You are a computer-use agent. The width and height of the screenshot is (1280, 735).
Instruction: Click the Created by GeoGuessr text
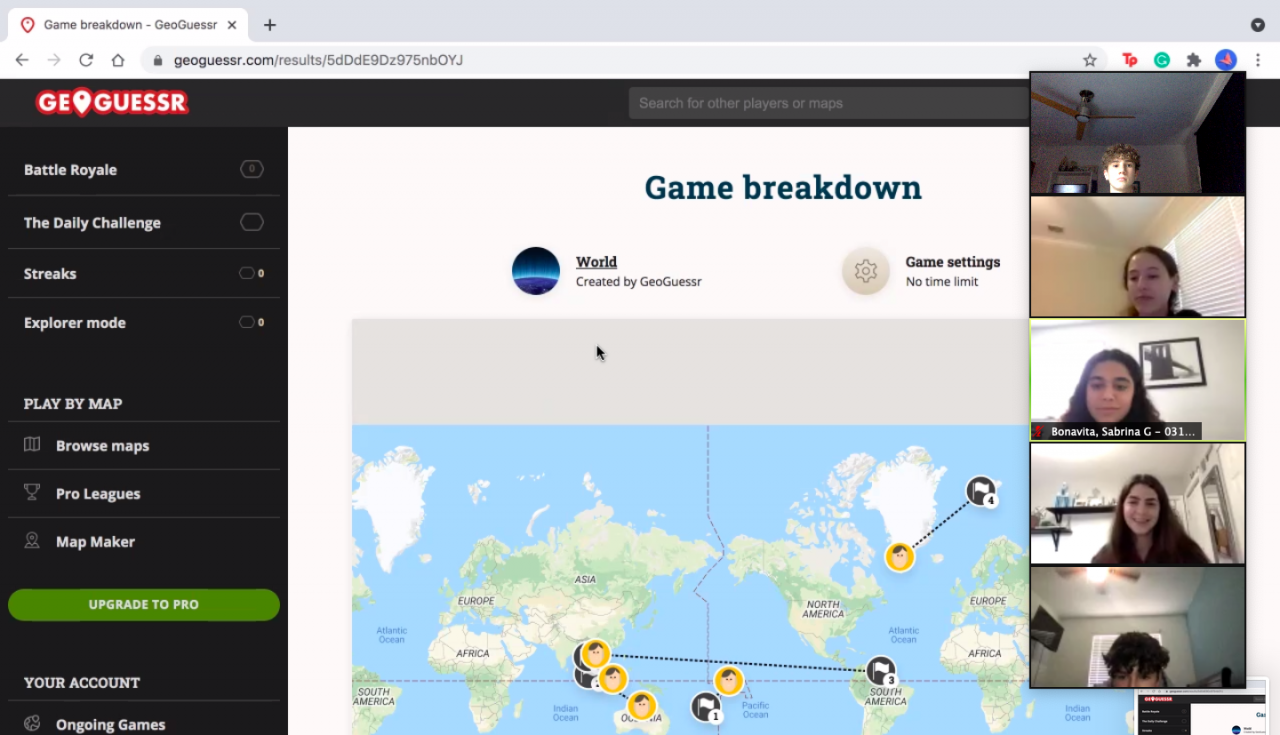click(639, 282)
